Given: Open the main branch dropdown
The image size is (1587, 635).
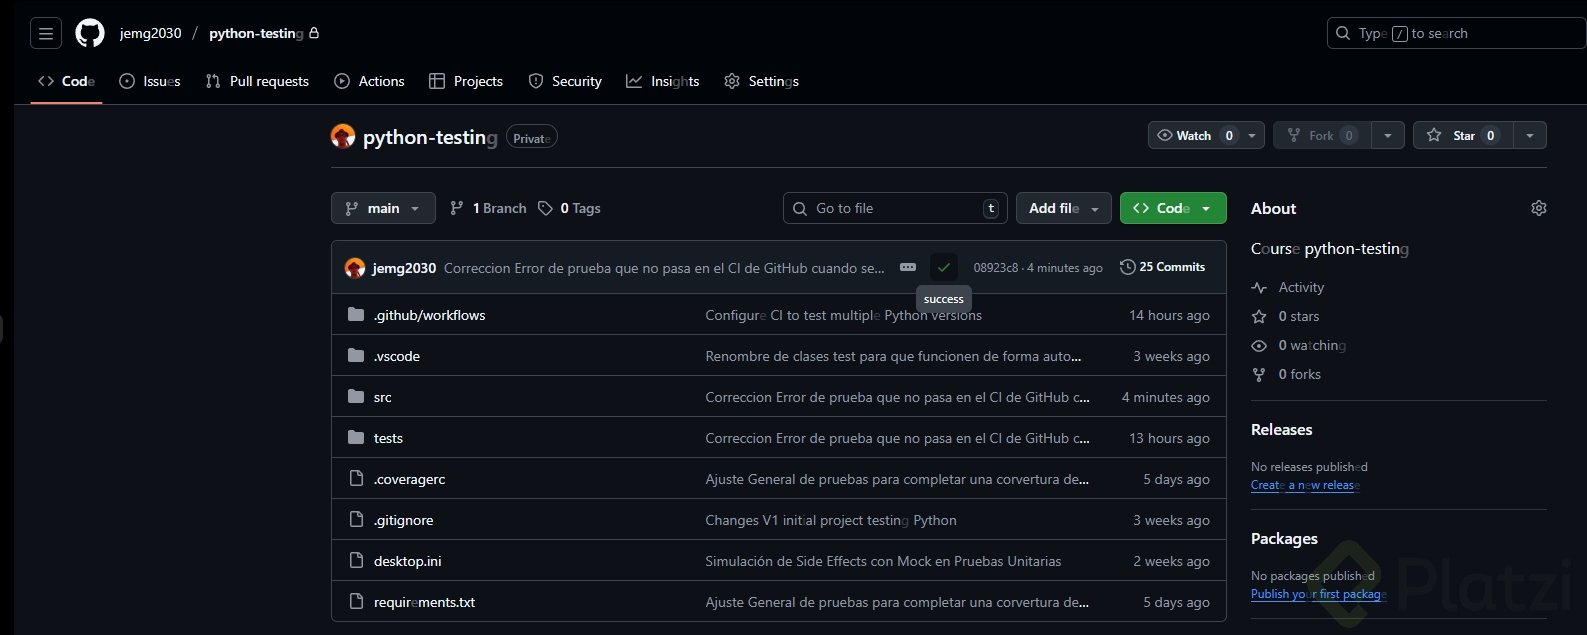Looking at the screenshot, I should coord(383,208).
